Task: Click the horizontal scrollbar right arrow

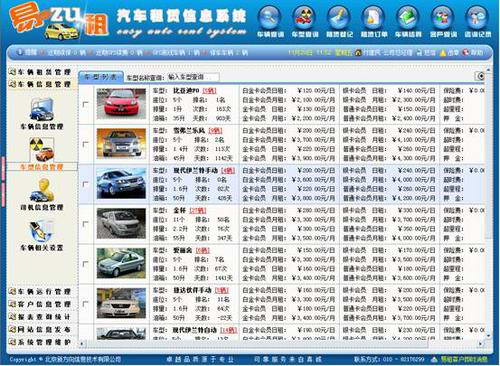Action: [481, 343]
